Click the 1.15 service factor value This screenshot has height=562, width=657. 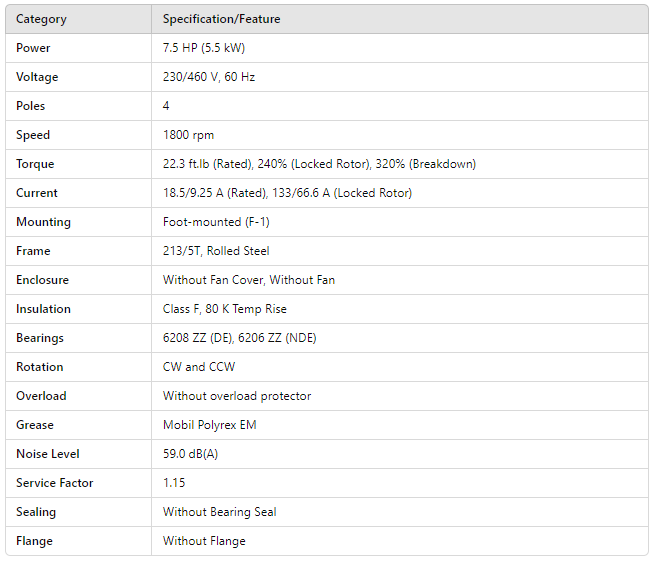(174, 483)
